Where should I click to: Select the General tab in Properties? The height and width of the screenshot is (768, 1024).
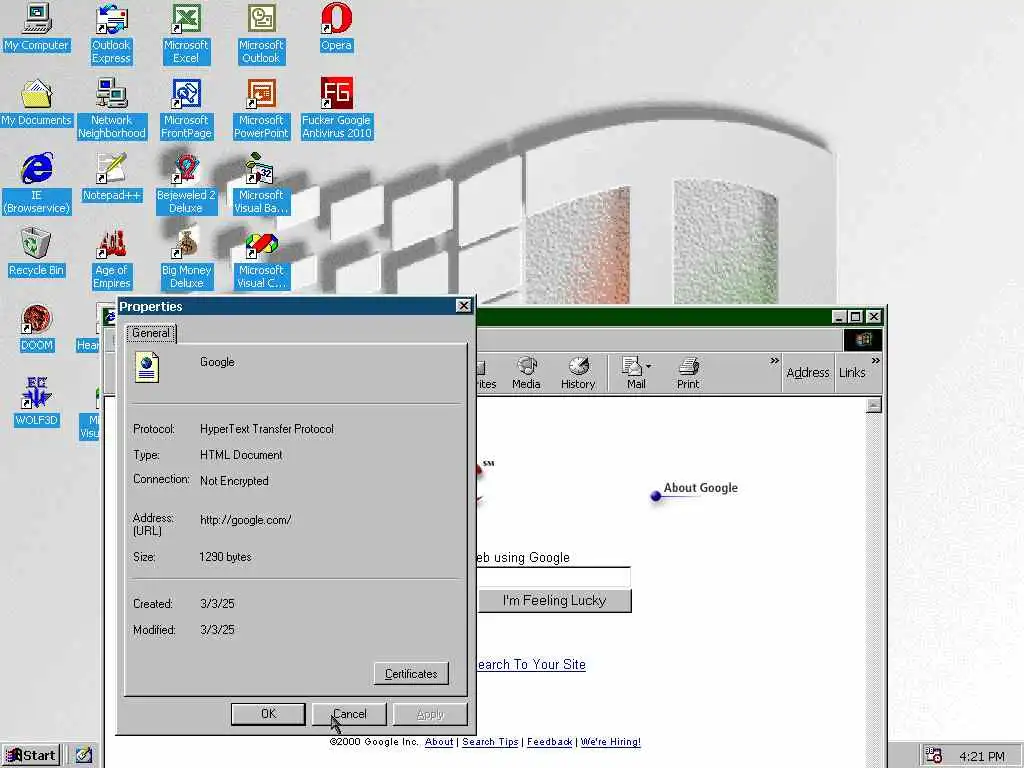tap(151, 333)
